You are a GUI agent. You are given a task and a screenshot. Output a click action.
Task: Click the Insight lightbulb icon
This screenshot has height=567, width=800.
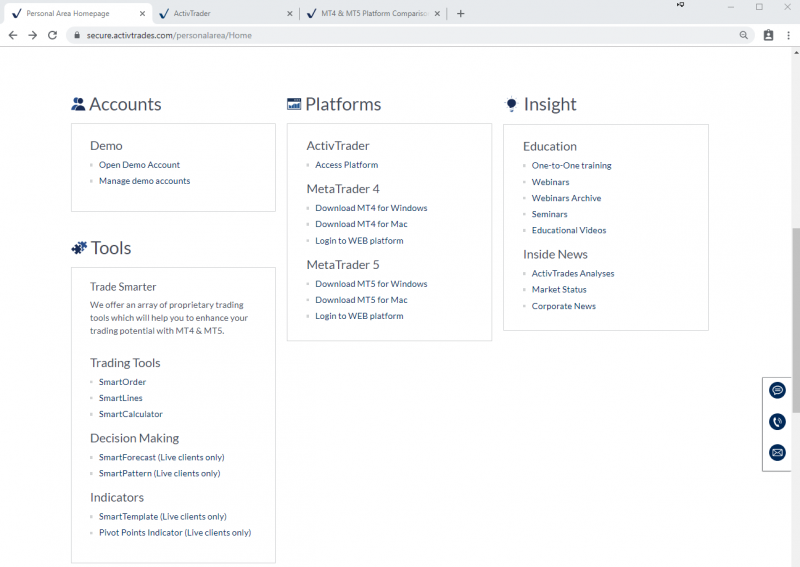[x=511, y=104]
